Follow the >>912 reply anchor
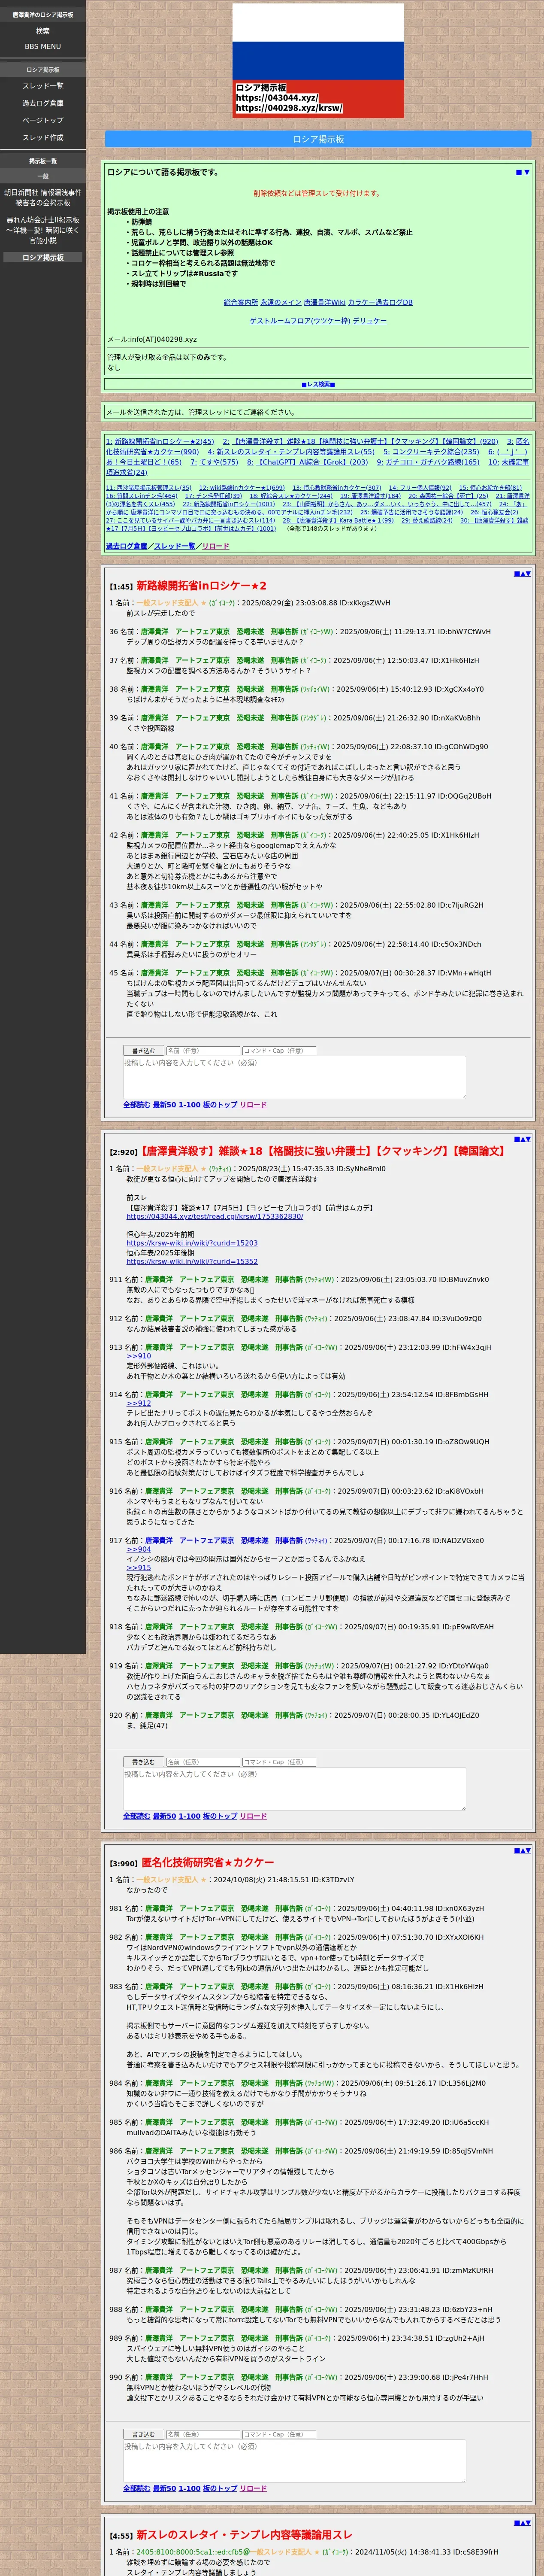This screenshot has height=2576, width=544. pos(139,1403)
